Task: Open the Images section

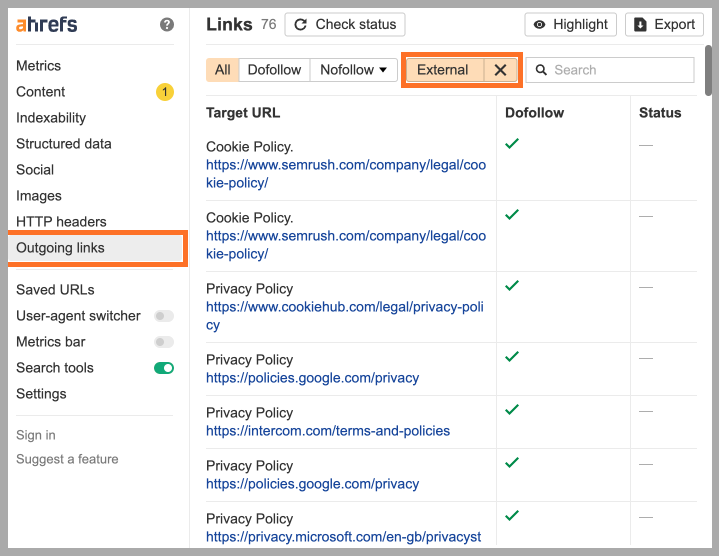Action: point(39,196)
